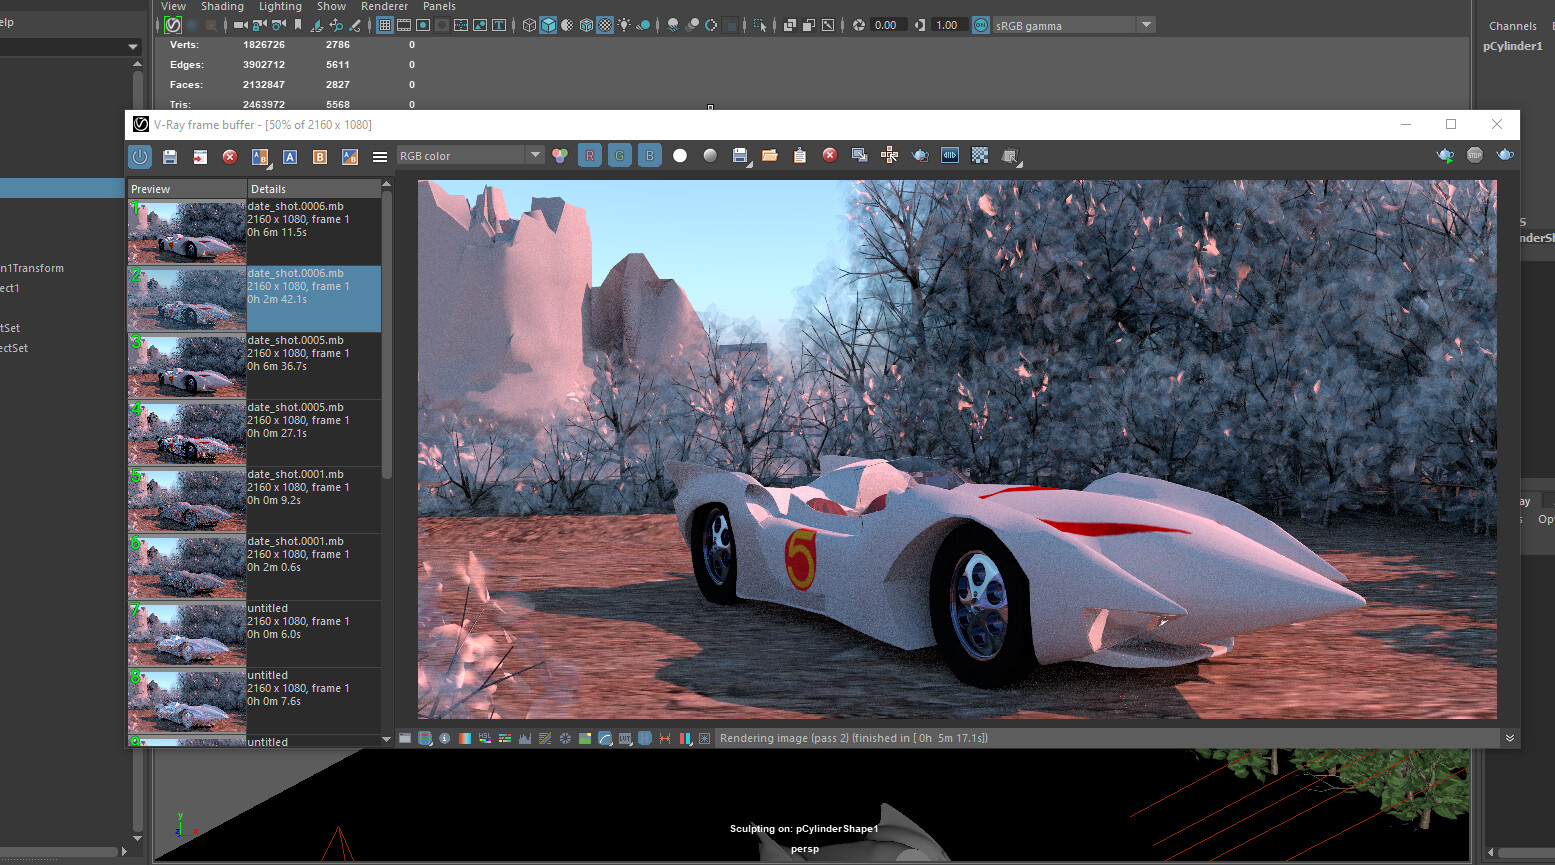
Task: Select the untitled render taking 6.0s
Action: 255,634
